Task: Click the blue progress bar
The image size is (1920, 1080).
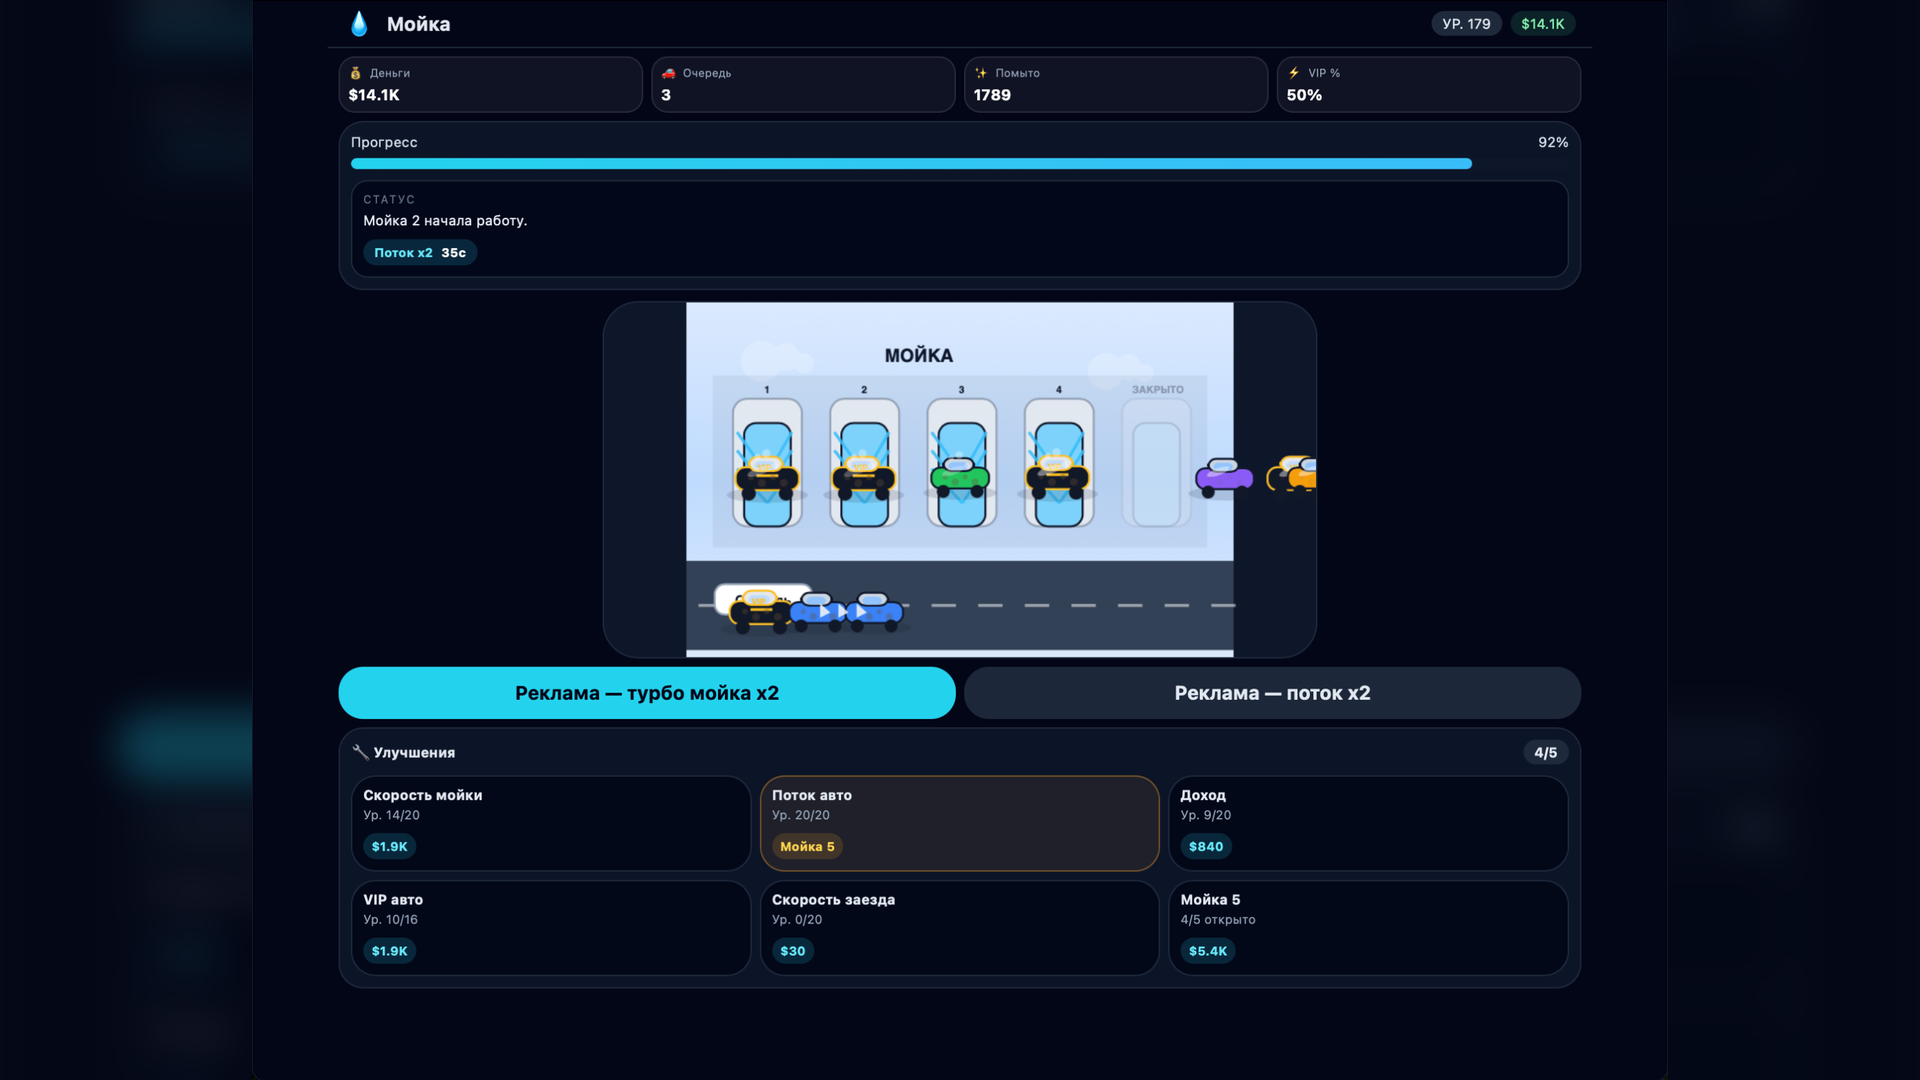Action: 911,164
